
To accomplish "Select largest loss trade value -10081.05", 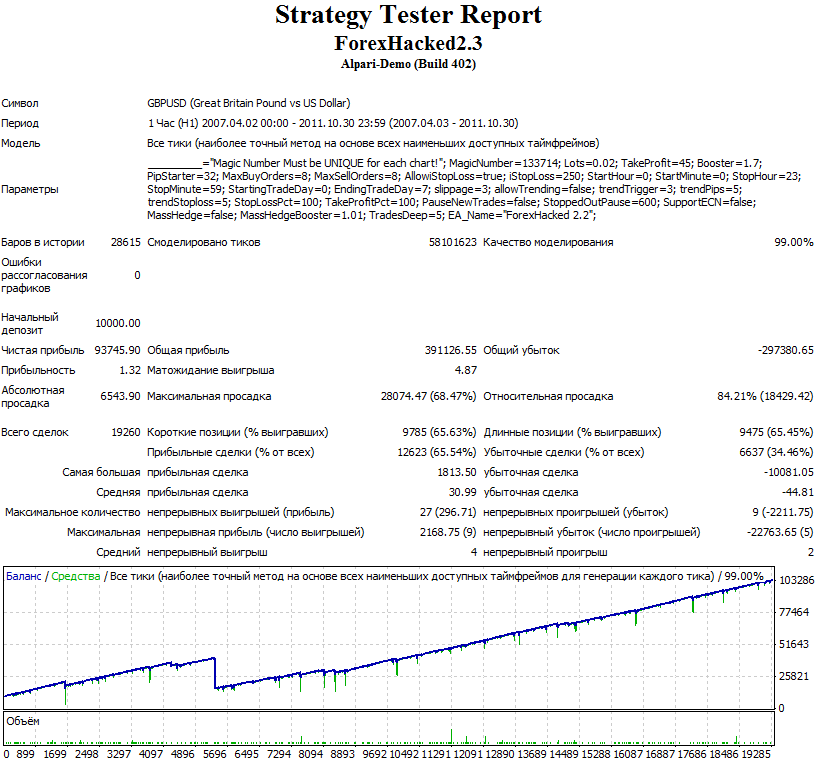I will click(x=789, y=472).
